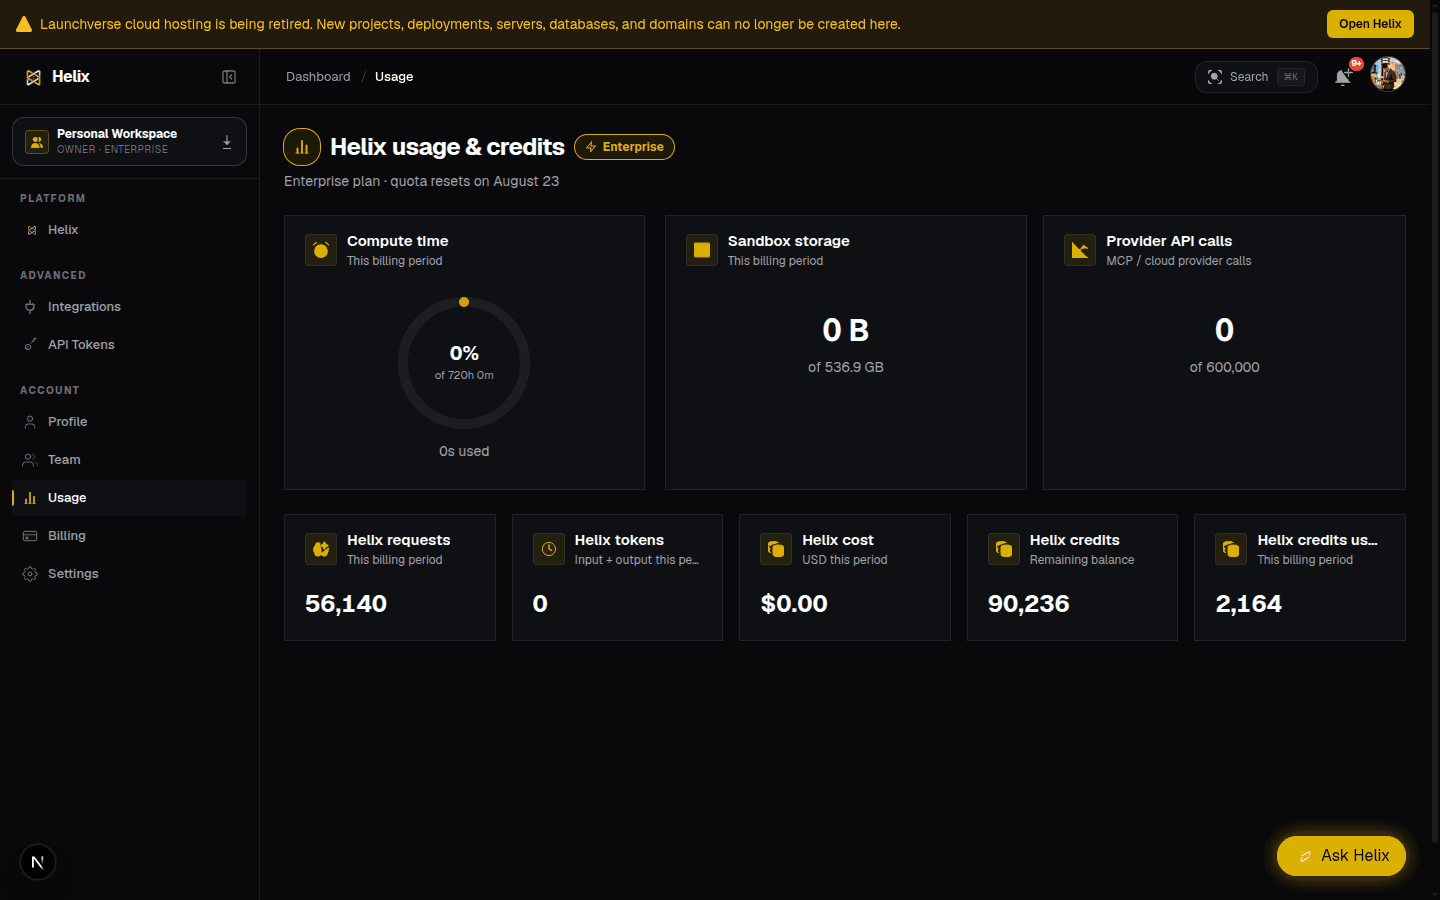Image resolution: width=1440 pixels, height=900 pixels.
Task: Click the Personal Workspace avatar icon
Action: pos(37,142)
